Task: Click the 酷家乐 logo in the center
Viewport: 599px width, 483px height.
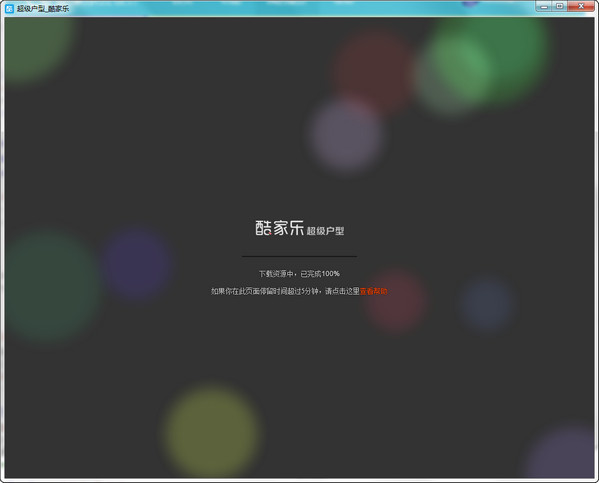Action: (279, 228)
